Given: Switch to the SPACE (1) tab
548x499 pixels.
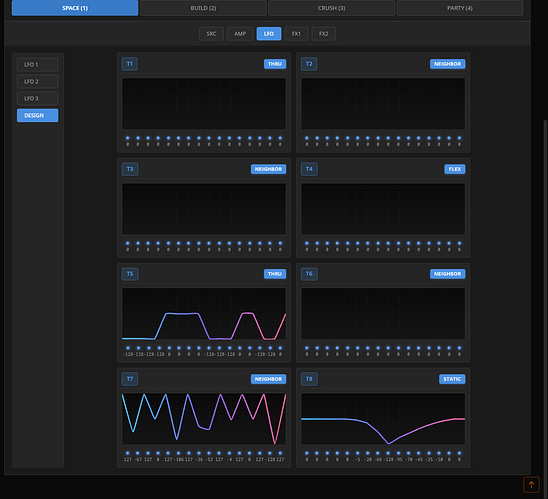Looking at the screenshot, I should point(75,8).
